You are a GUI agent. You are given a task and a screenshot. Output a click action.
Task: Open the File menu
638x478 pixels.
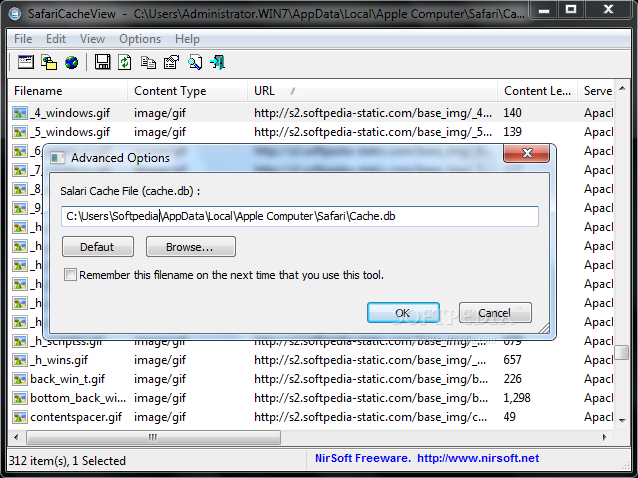point(23,39)
